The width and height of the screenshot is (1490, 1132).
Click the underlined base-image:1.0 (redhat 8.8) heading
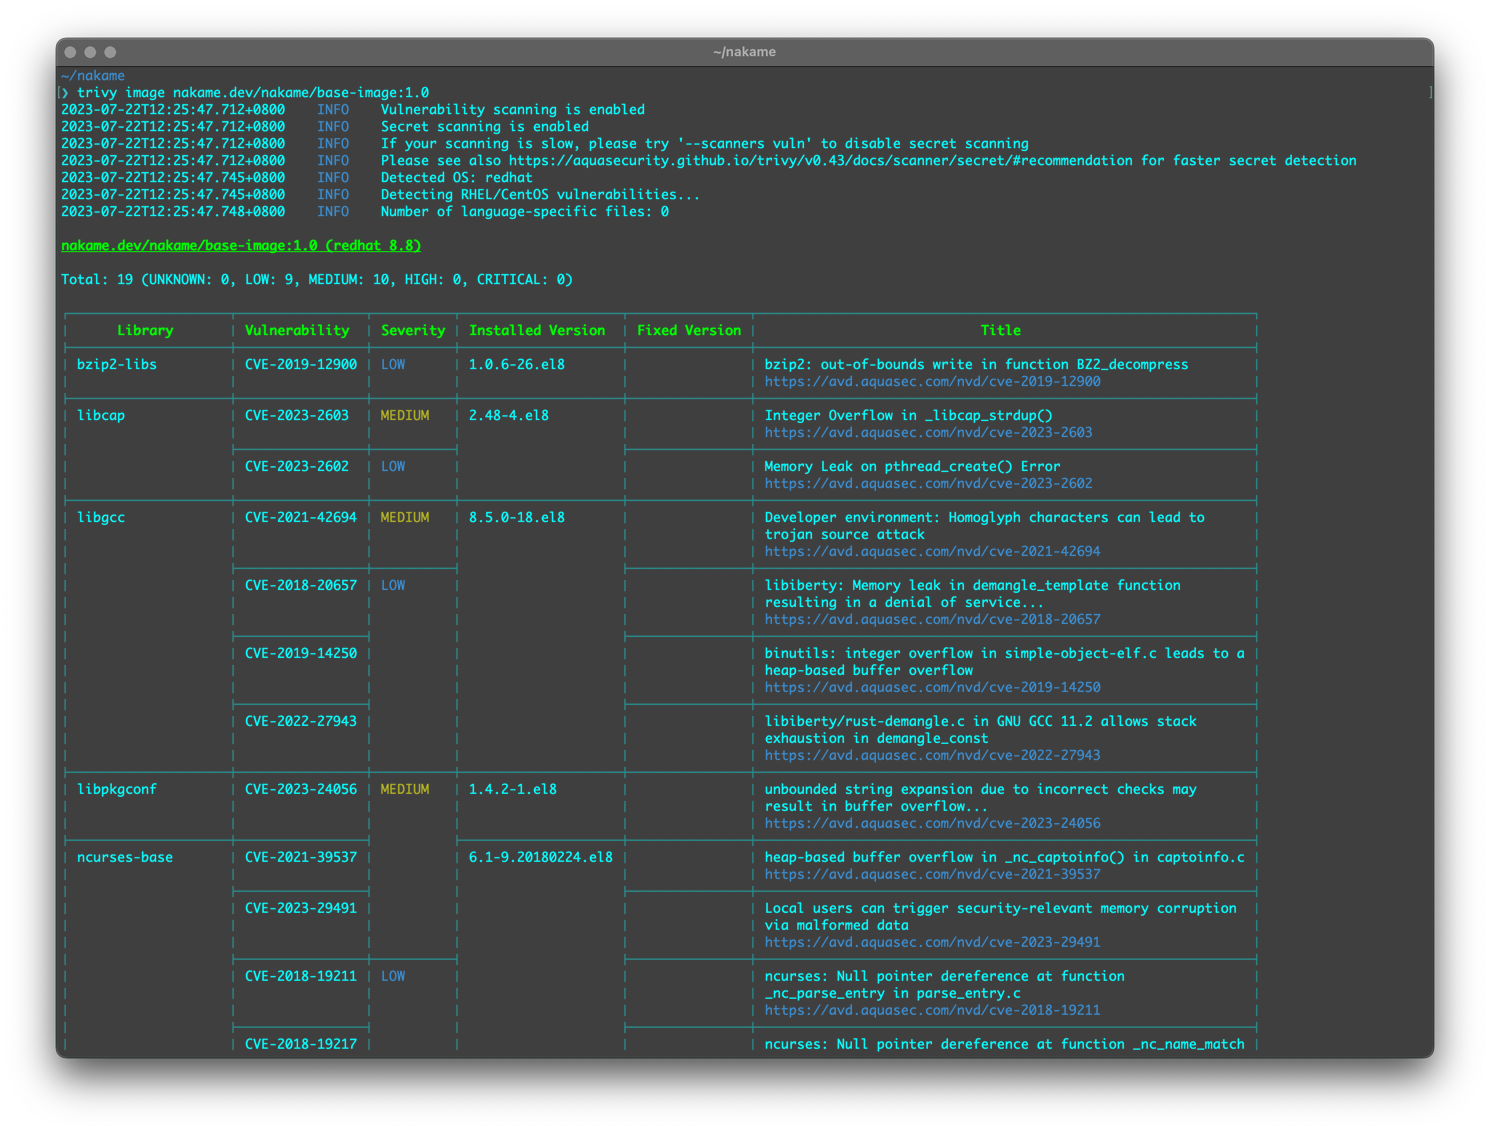coord(241,246)
